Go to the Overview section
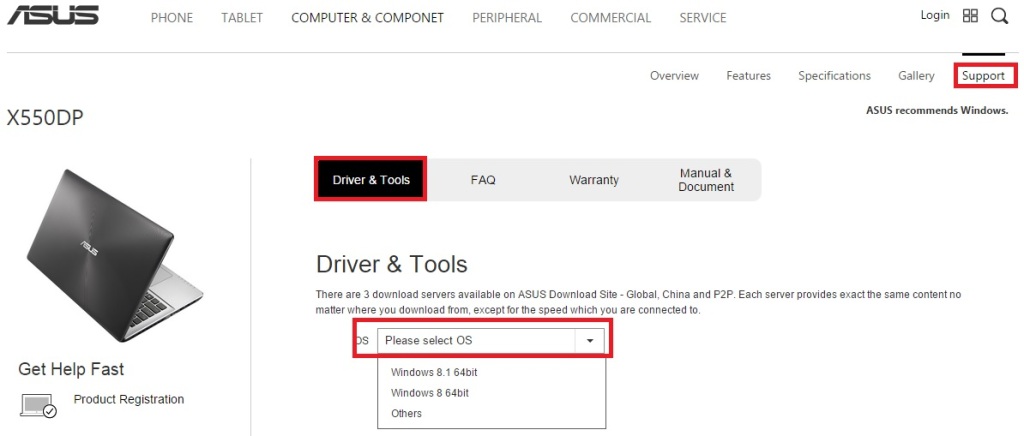This screenshot has height=436, width=1024. coord(674,76)
